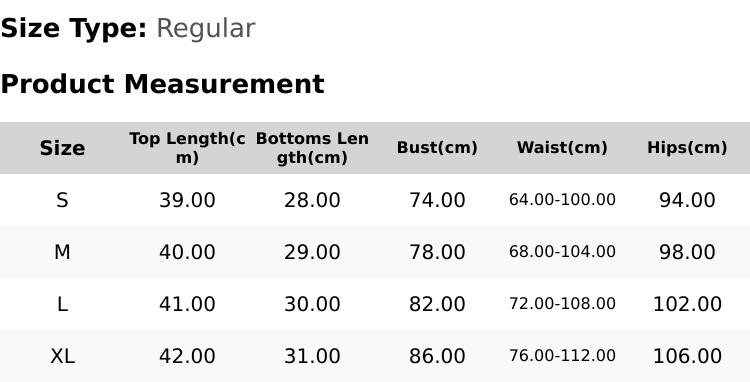750x382 pixels.
Task: Select the 29.00 bottoms length value
Action: tap(312, 252)
